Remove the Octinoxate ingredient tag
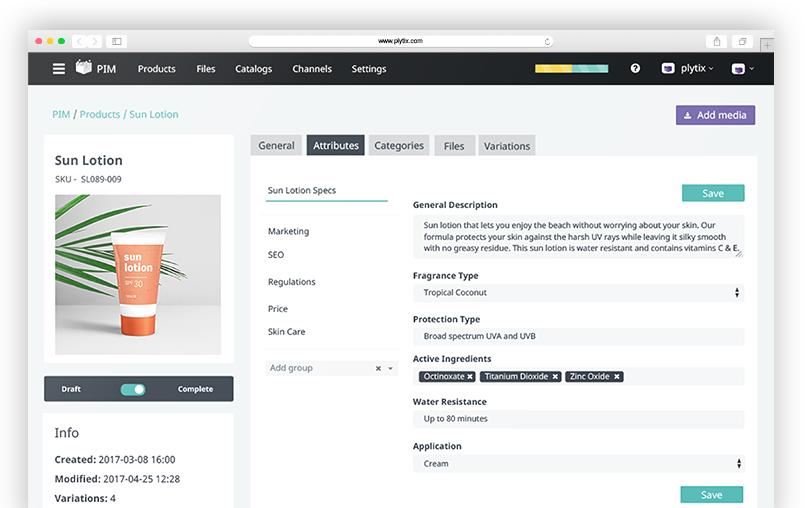The width and height of the screenshot is (805, 508). pyautogui.click(x=470, y=377)
